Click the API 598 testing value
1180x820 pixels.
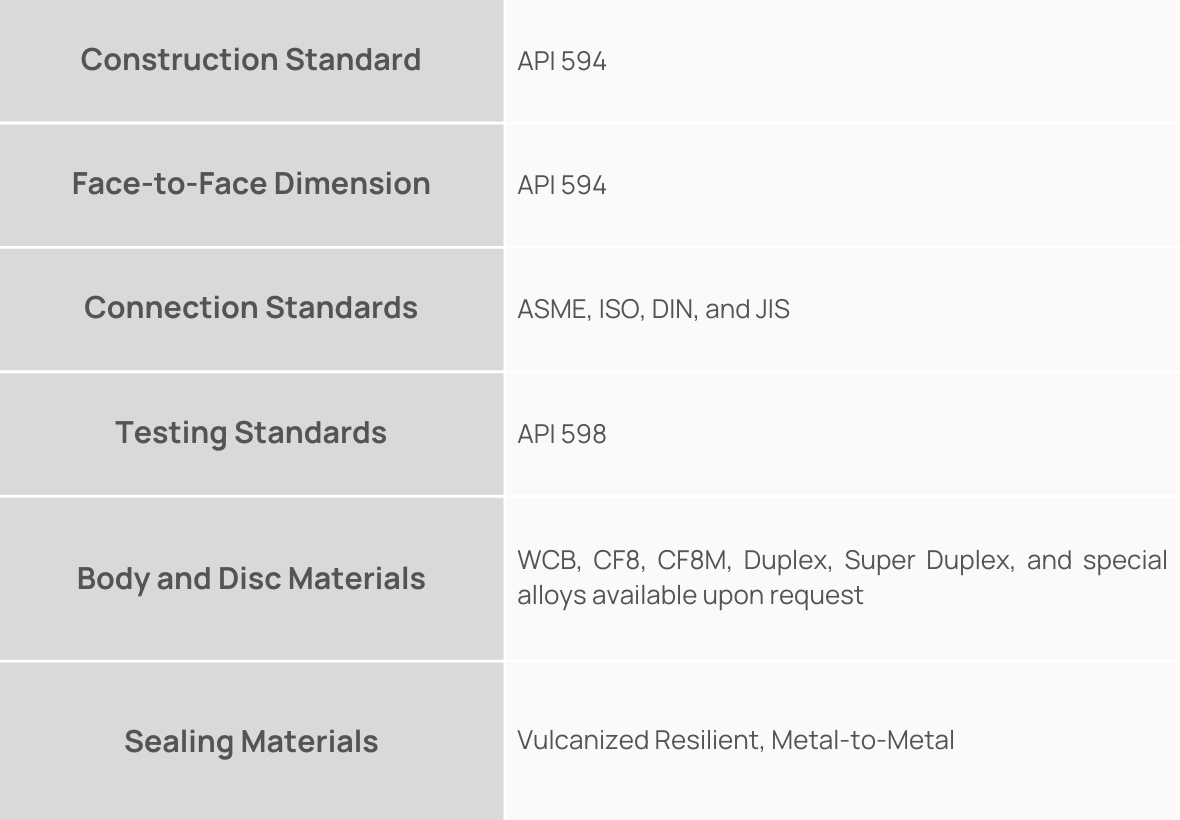pos(562,435)
